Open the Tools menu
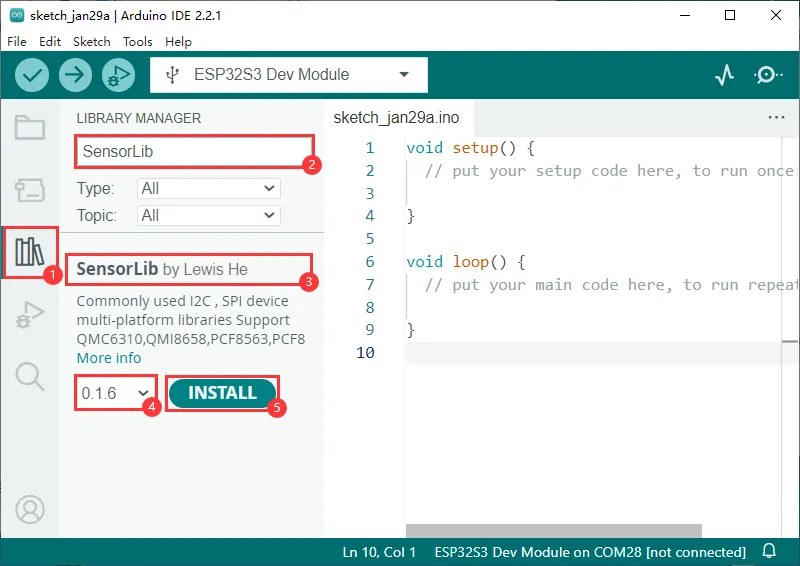The height and width of the screenshot is (566, 800). pos(137,42)
